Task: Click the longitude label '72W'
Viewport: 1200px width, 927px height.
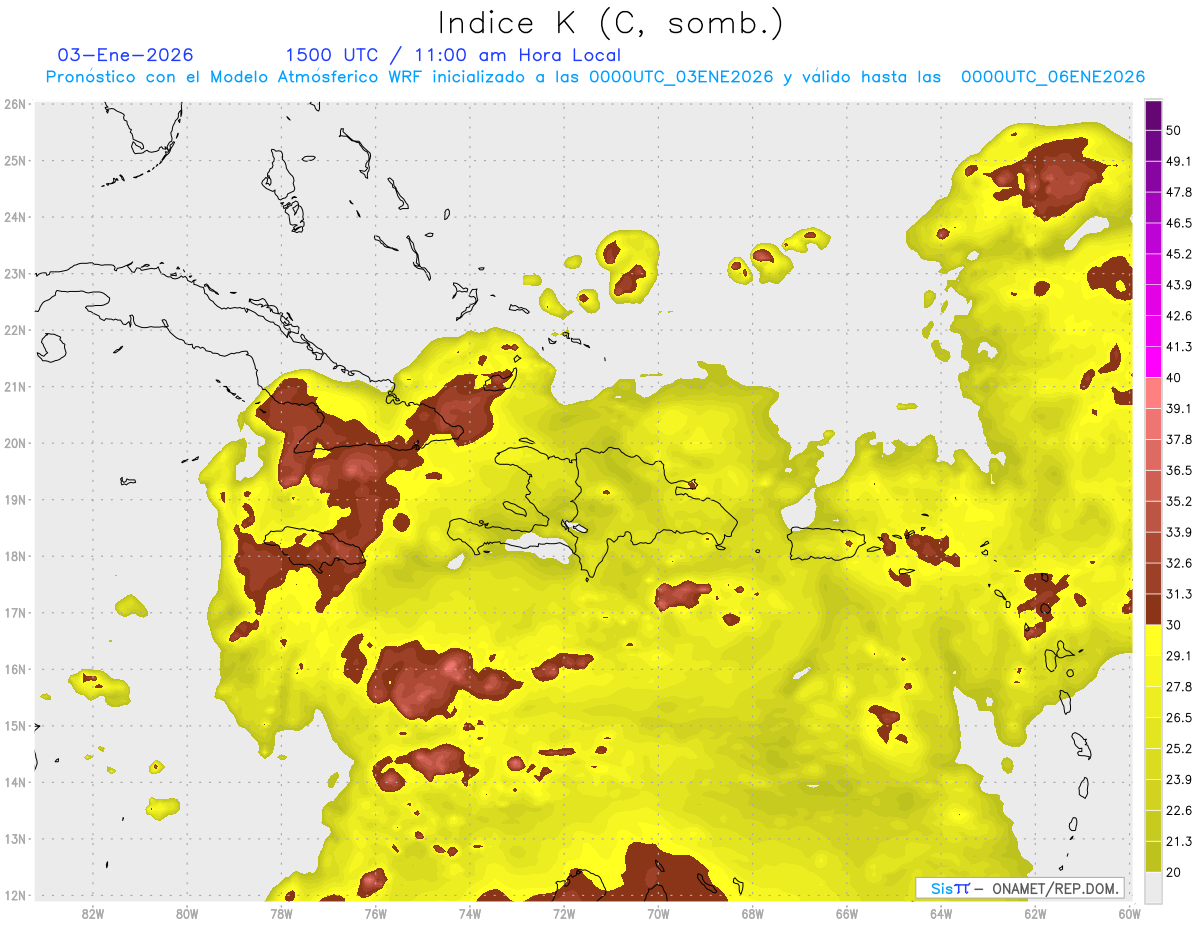Action: [x=564, y=914]
